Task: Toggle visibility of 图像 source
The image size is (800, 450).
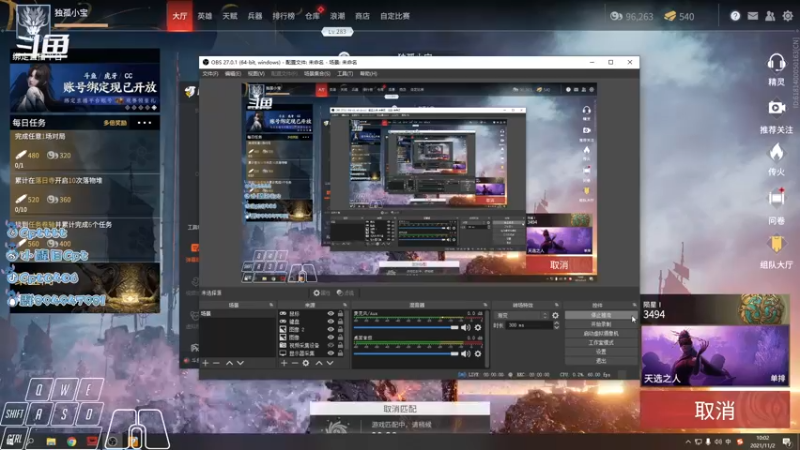Action: coord(331,337)
